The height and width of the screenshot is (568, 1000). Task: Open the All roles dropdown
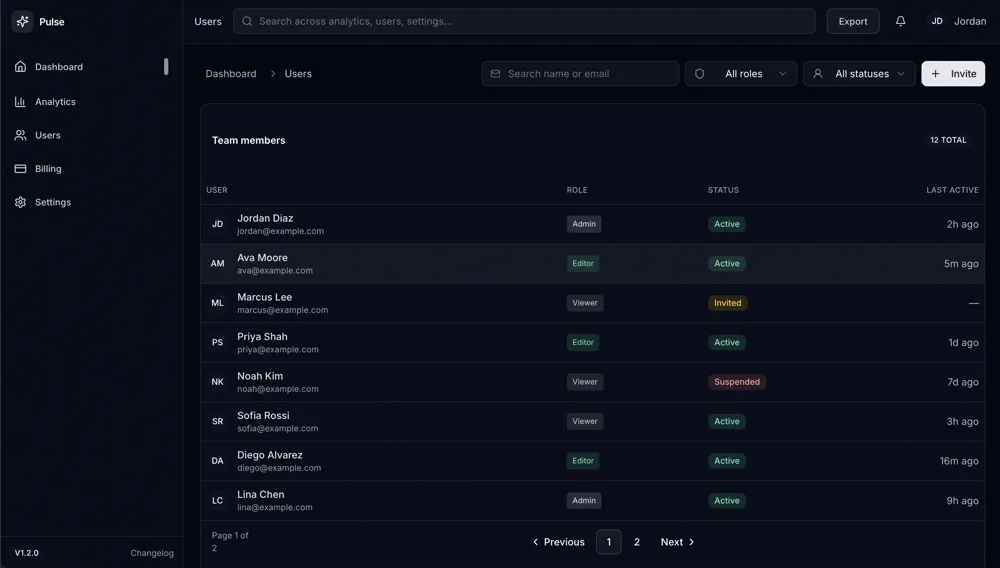tap(741, 74)
